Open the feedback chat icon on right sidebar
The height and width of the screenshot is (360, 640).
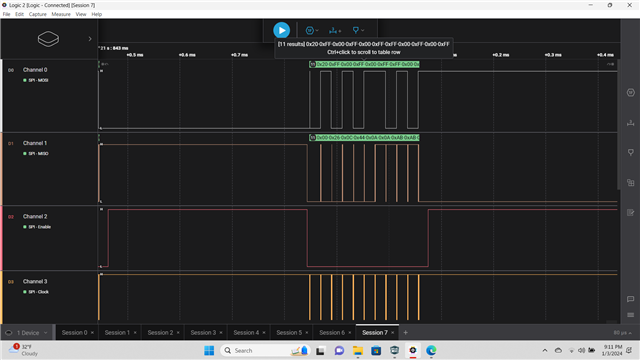631,299
